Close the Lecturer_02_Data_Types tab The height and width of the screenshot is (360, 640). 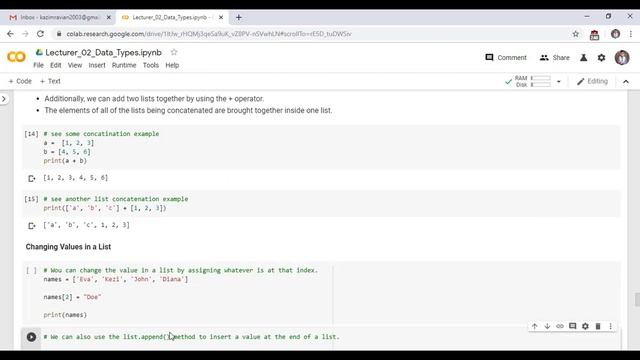pyautogui.click(x=221, y=18)
